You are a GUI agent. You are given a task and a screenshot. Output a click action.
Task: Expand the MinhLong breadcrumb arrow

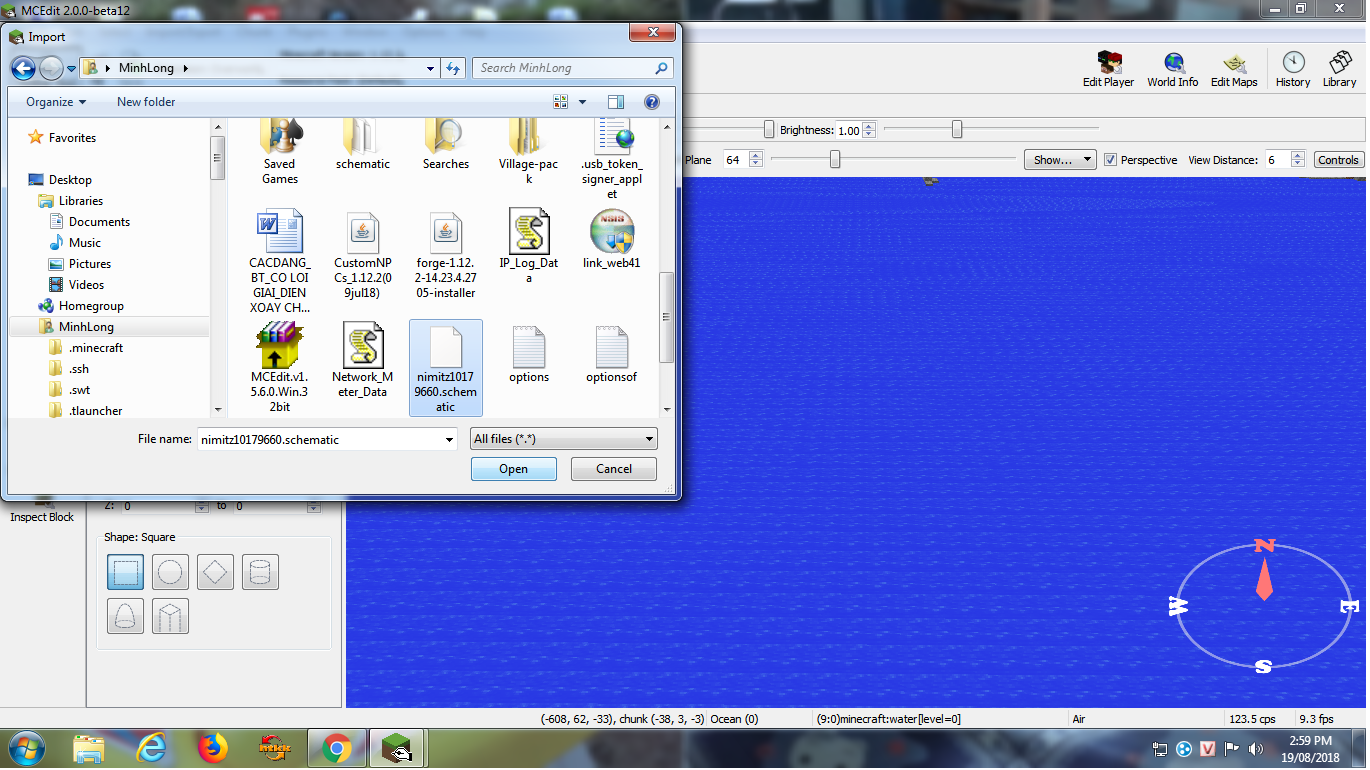[186, 68]
